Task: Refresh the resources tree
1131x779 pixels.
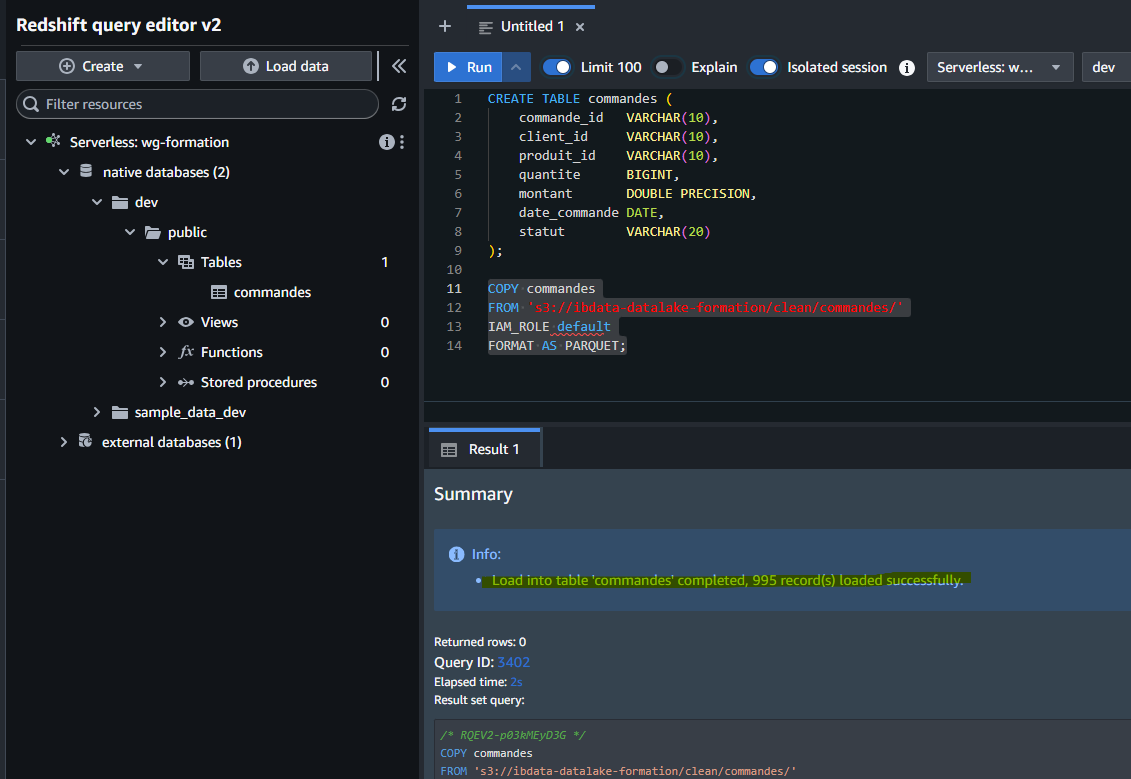Action: coord(399,104)
